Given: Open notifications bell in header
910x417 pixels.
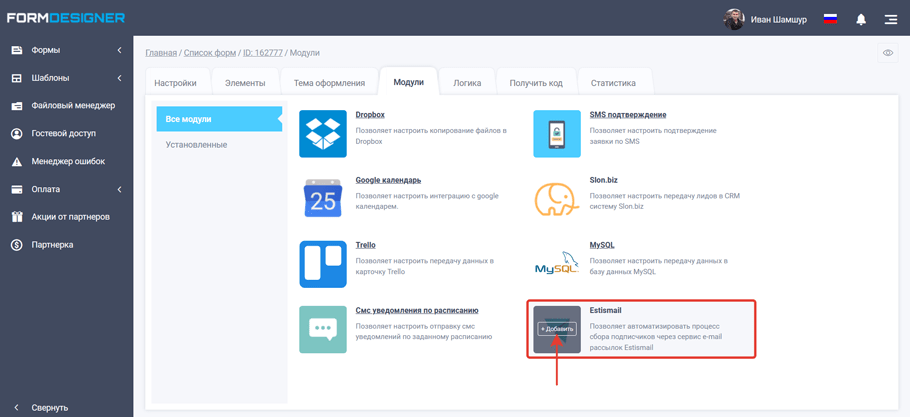Looking at the screenshot, I should click(x=861, y=19).
